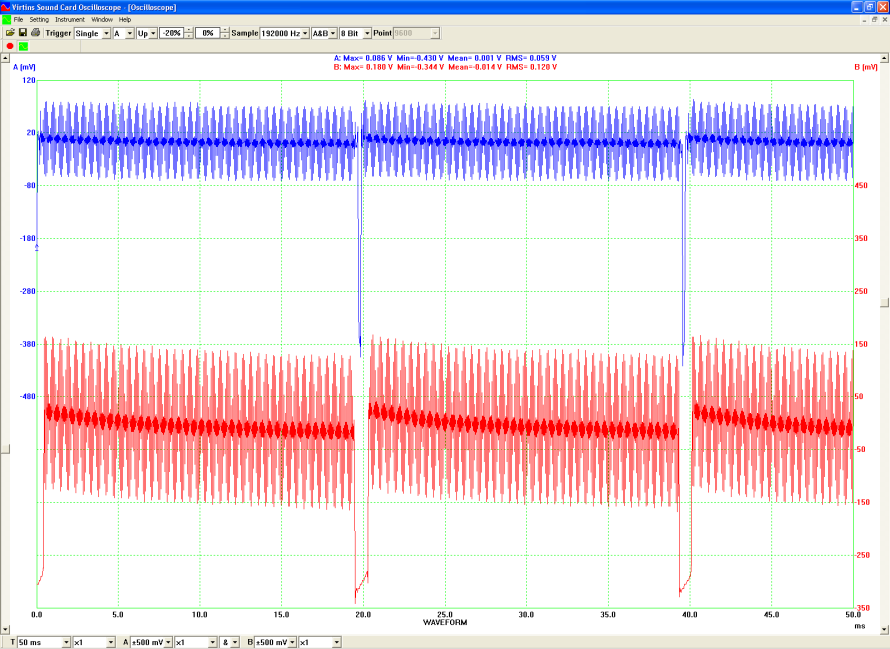Viewport: 890px width, 649px height.
Task: Open the & channel operation dropdown
Action: coord(235,642)
